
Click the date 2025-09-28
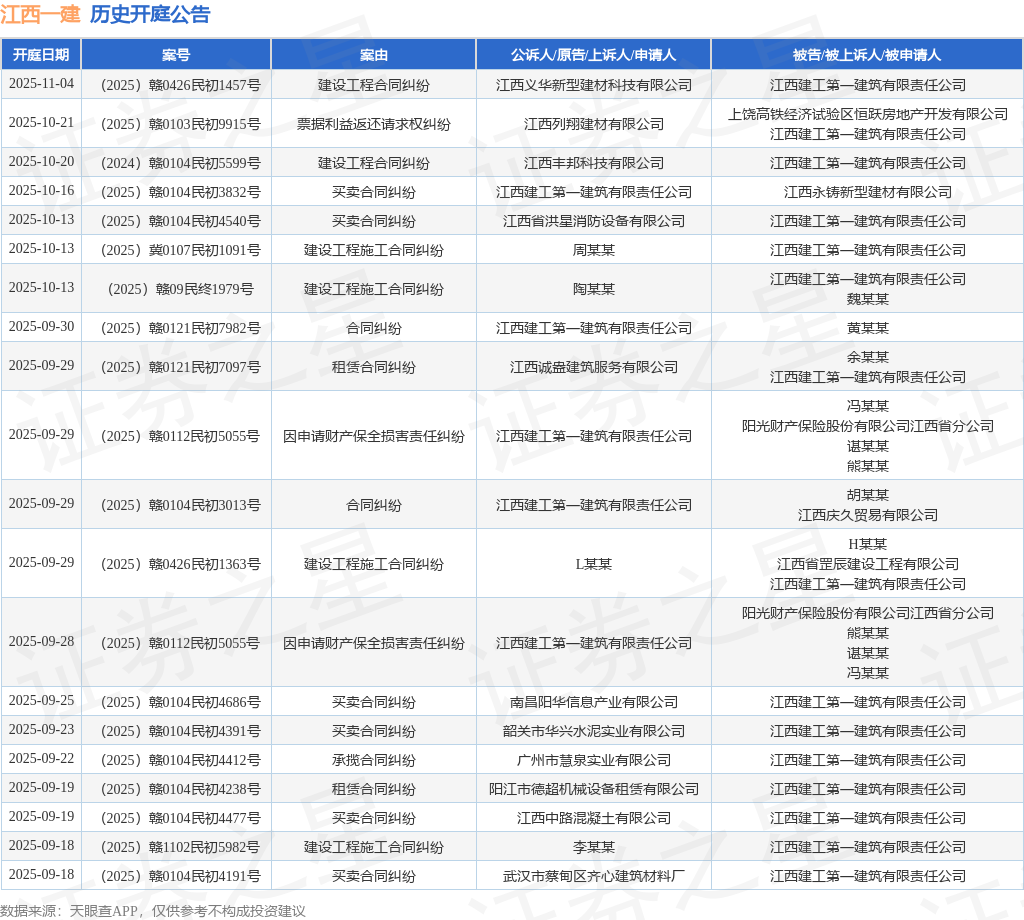pyautogui.click(x=41, y=642)
